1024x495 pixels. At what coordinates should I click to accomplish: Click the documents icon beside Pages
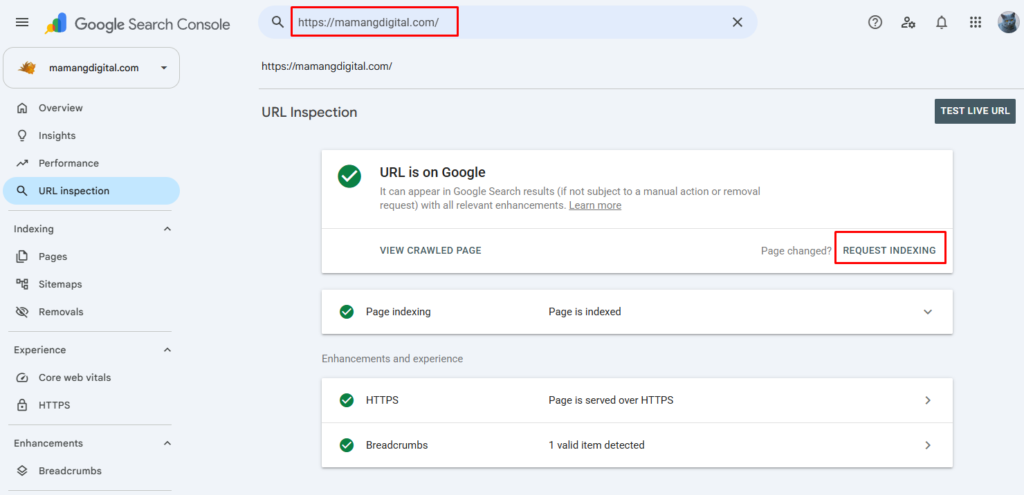pyautogui.click(x=22, y=257)
